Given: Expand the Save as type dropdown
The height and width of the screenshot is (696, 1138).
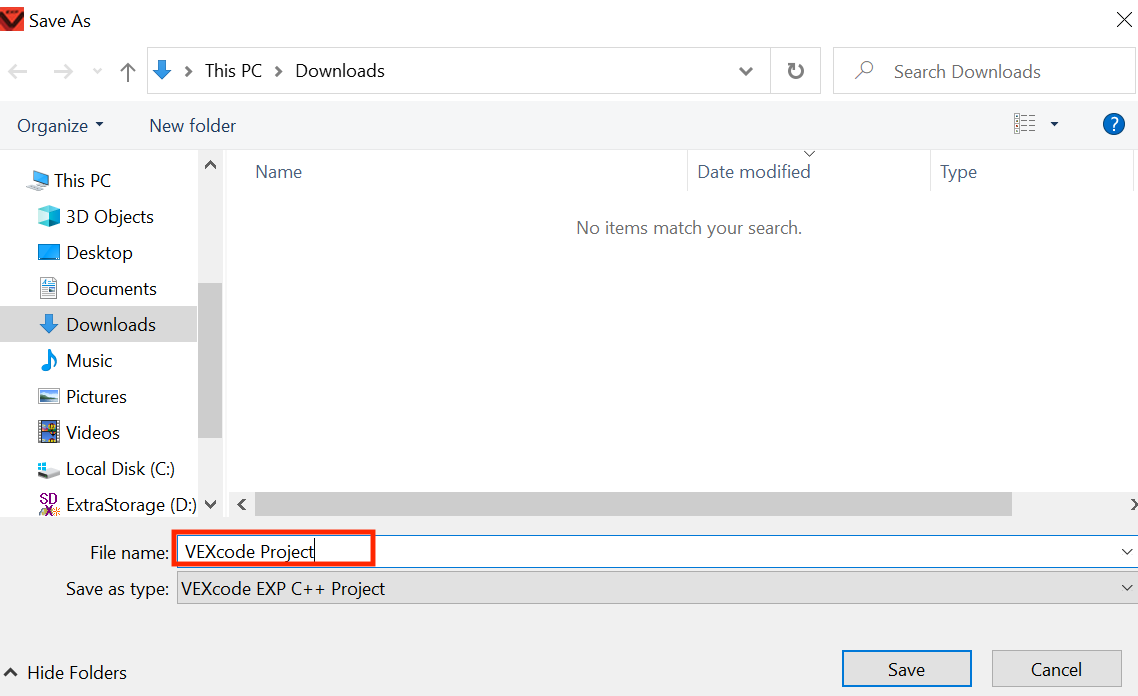Looking at the screenshot, I should click(1126, 588).
